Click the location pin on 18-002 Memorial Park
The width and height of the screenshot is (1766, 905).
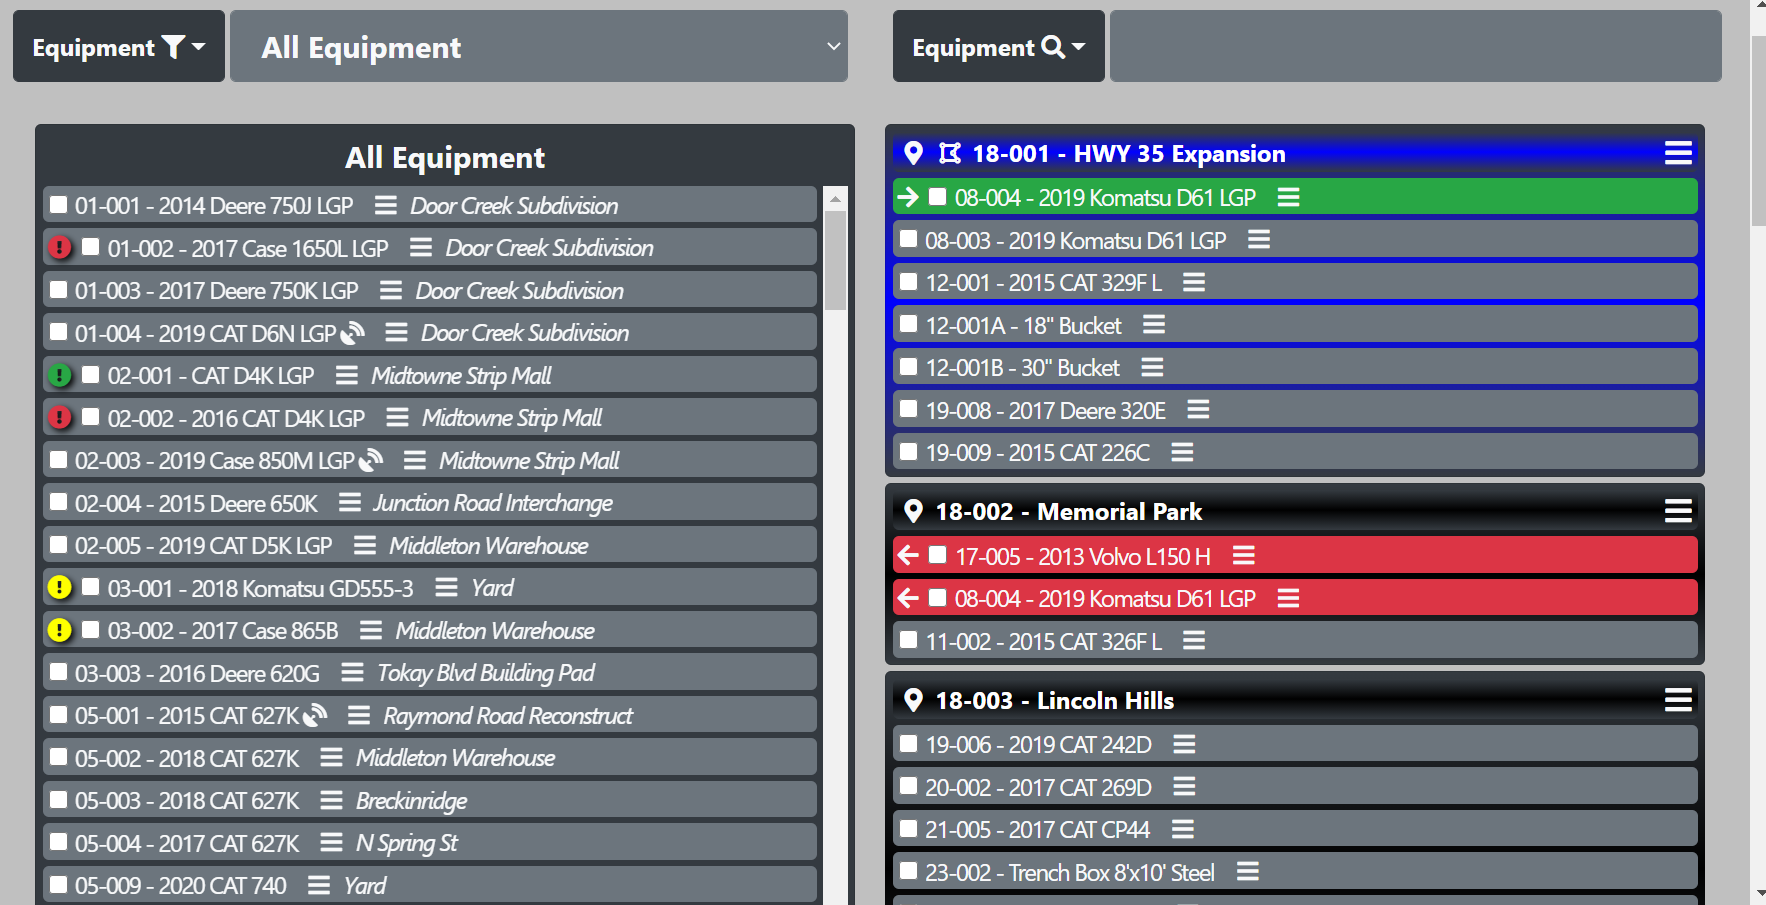point(913,511)
